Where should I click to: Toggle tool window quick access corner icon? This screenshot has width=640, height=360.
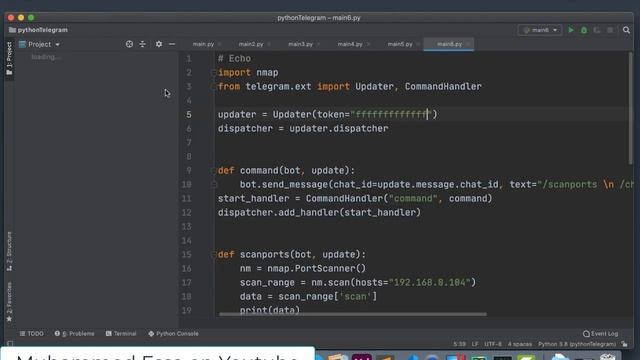pos(10,344)
